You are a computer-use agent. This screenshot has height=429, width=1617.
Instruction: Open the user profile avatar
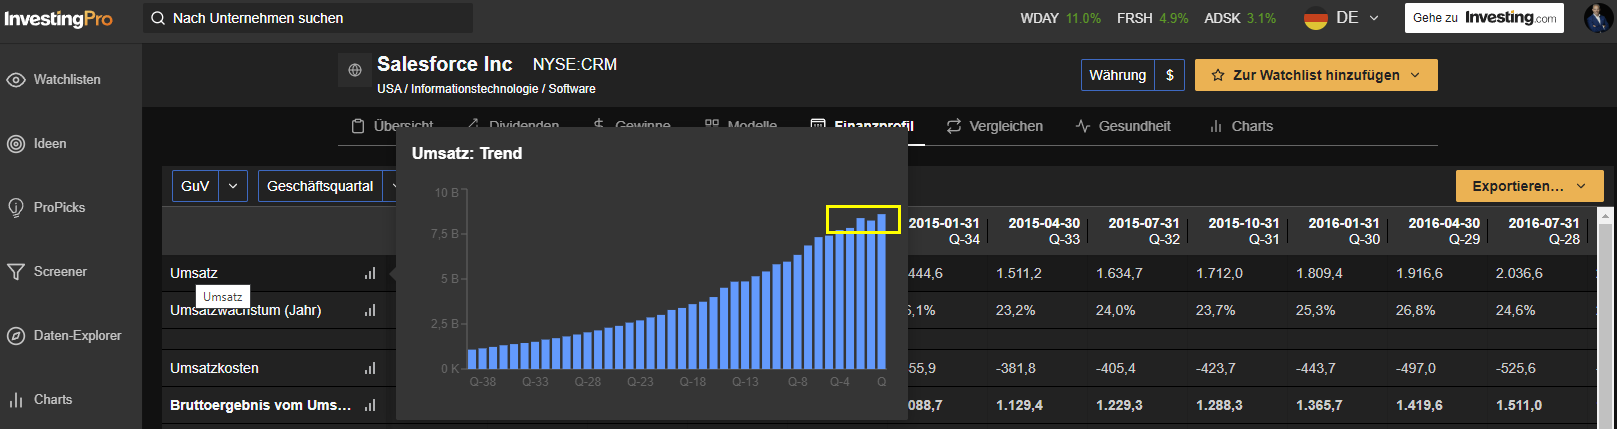1598,18
